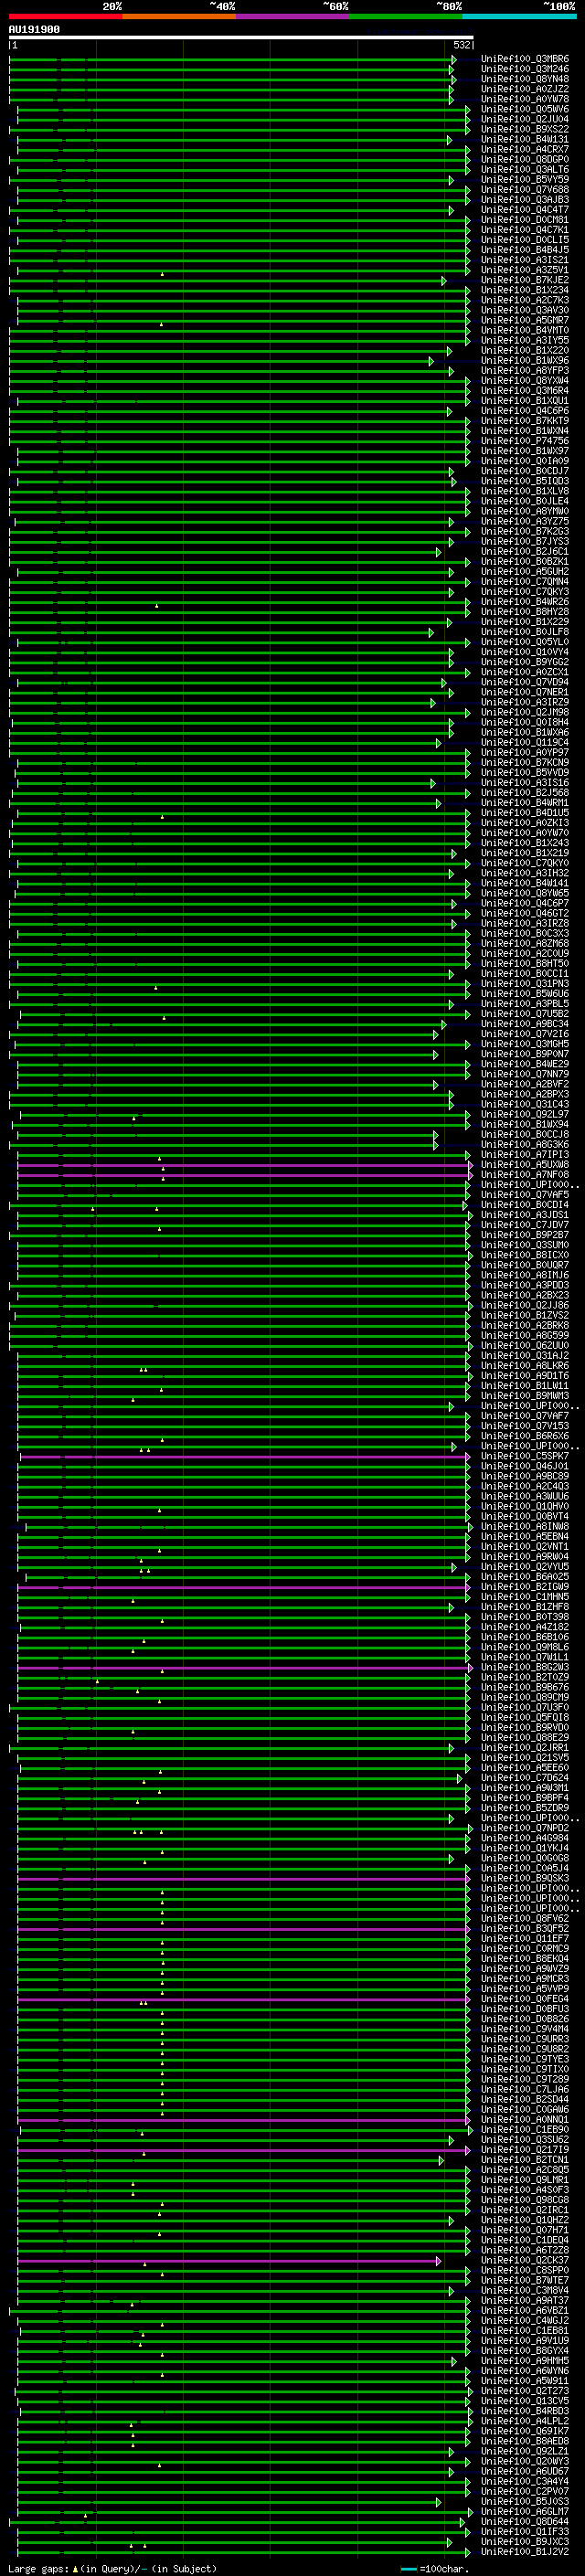Select the UniRef100_B1WX96 hit label
This screenshot has height=2576, width=585.
coord(525,361)
